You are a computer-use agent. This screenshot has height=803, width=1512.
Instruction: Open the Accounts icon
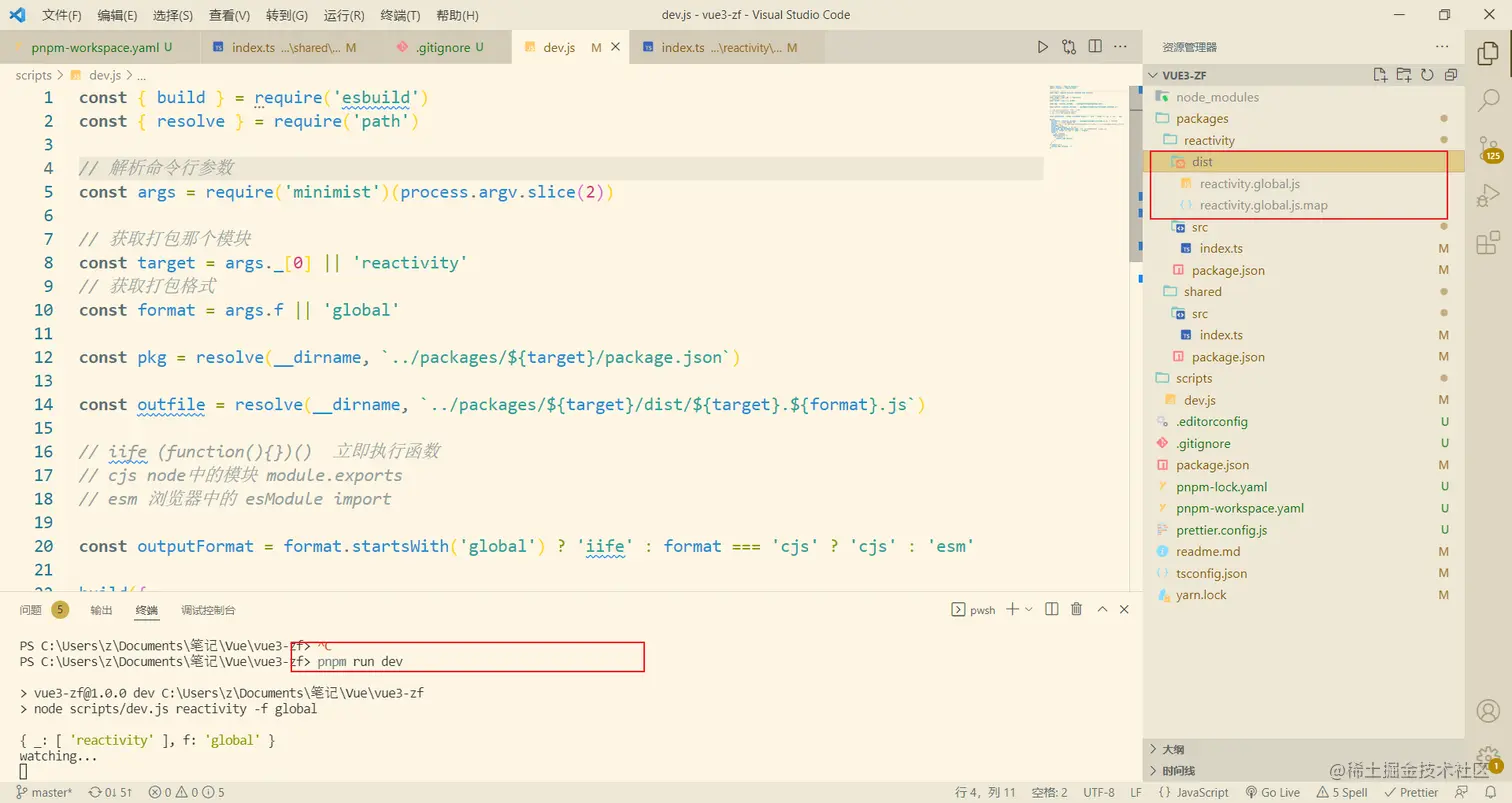pyautogui.click(x=1488, y=711)
